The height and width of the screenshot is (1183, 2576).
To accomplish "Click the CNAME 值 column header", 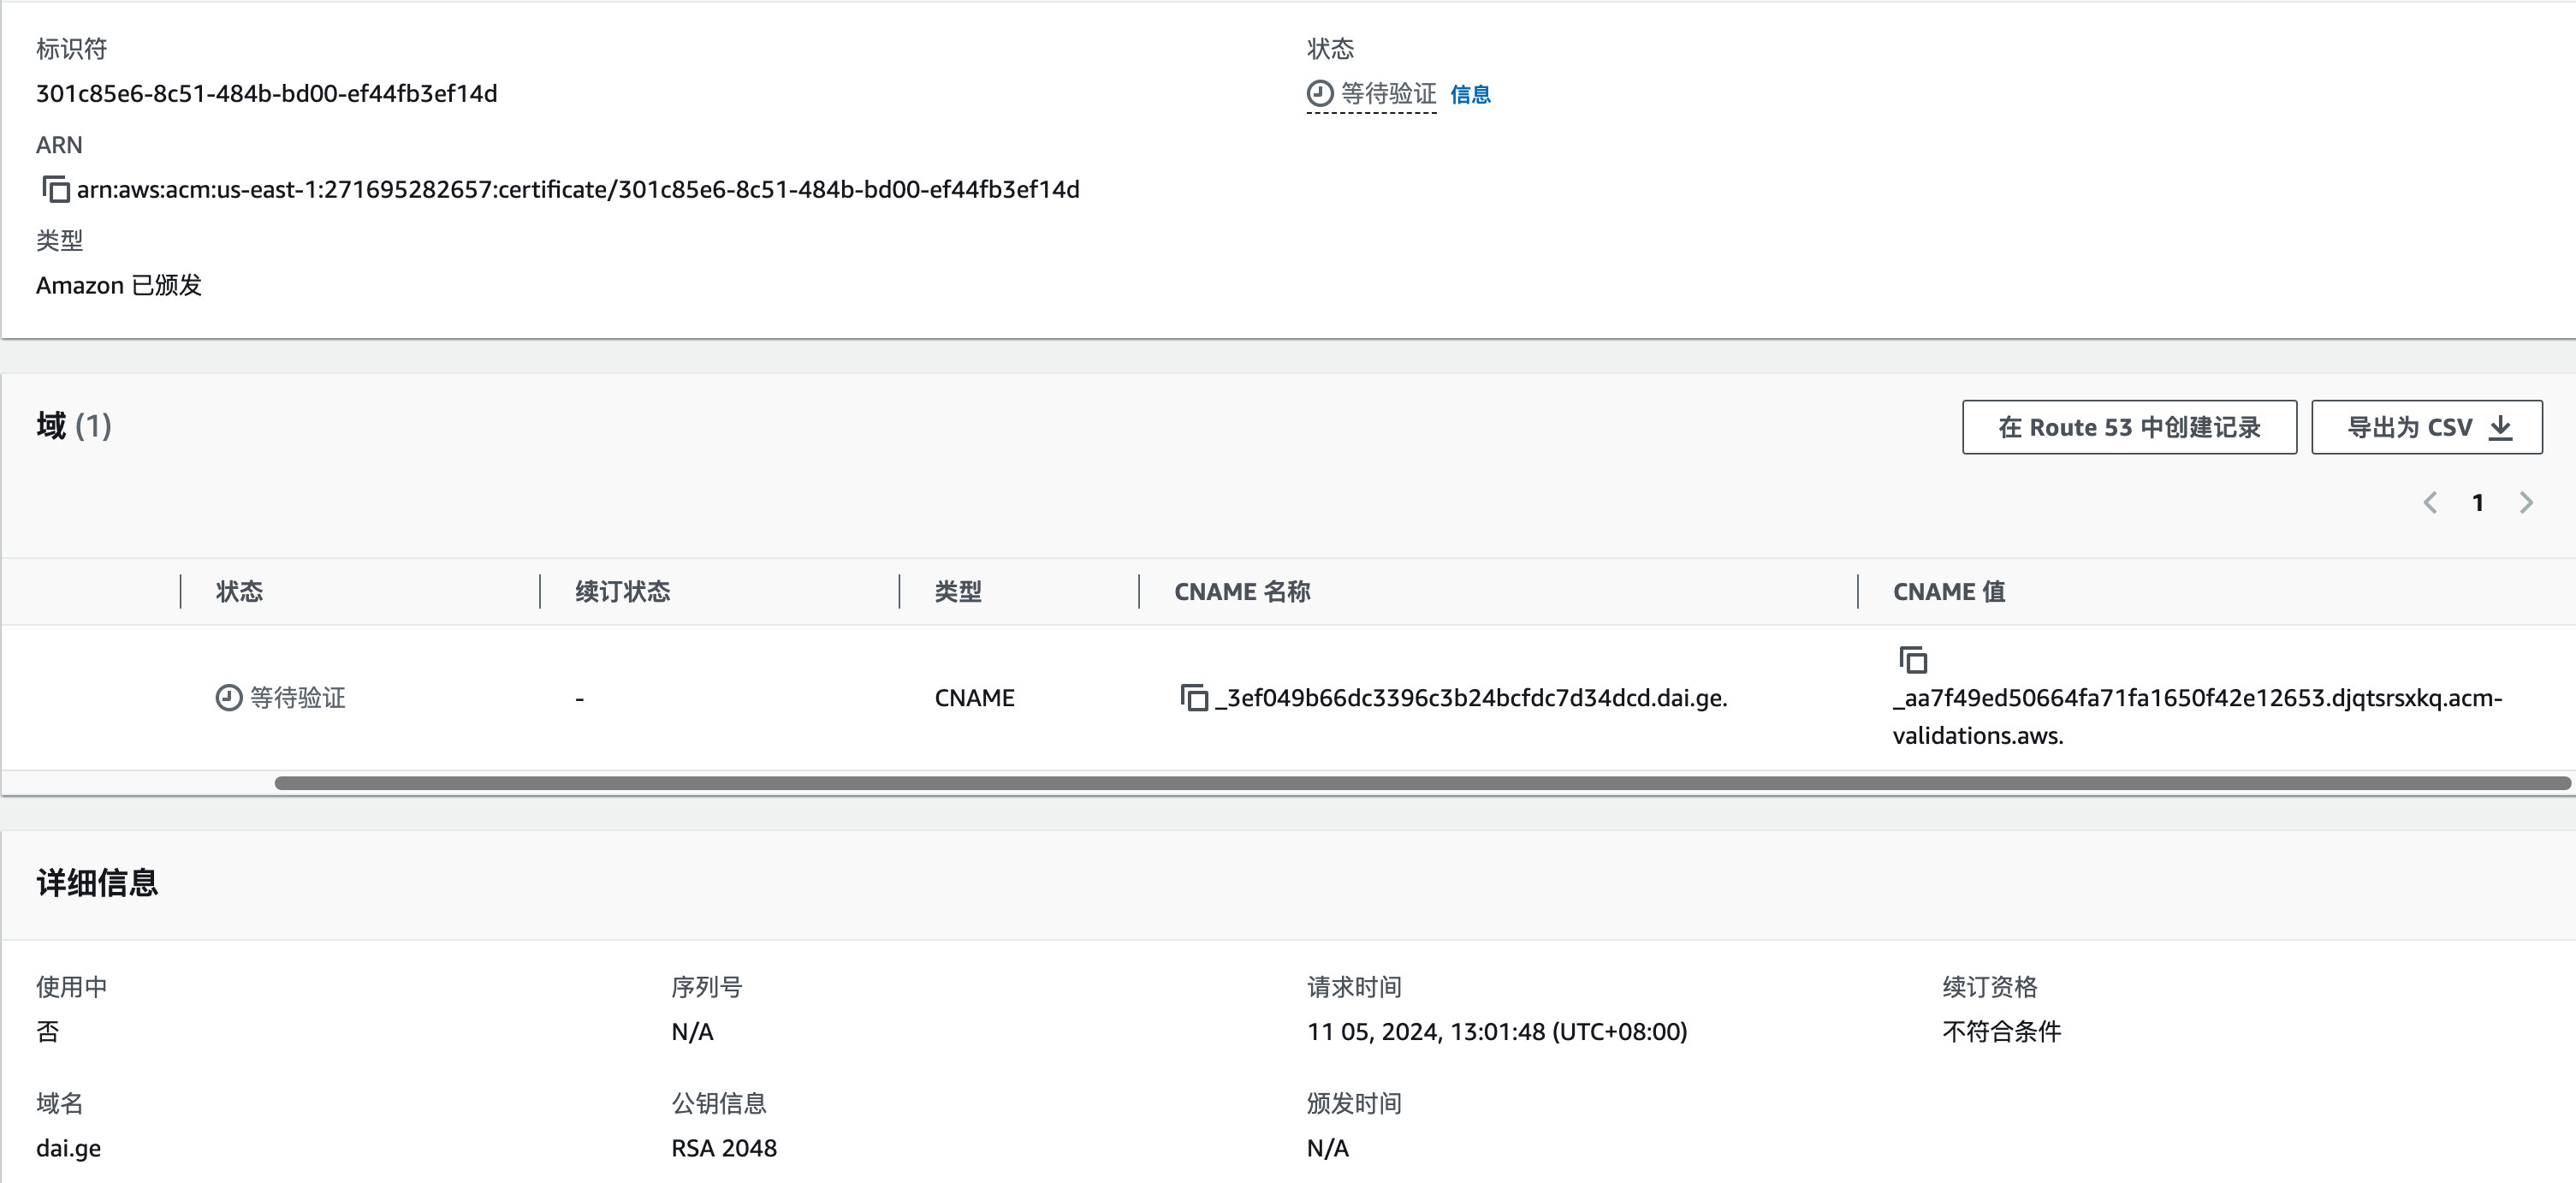I will coord(1949,591).
